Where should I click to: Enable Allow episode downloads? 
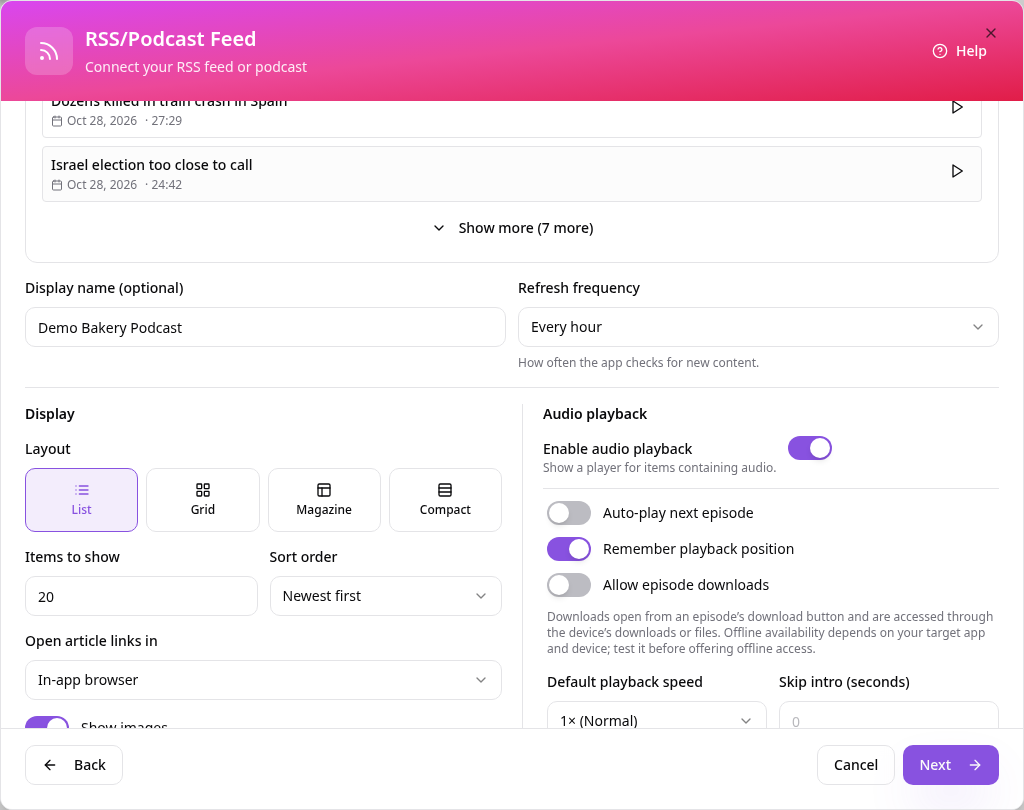click(x=569, y=585)
